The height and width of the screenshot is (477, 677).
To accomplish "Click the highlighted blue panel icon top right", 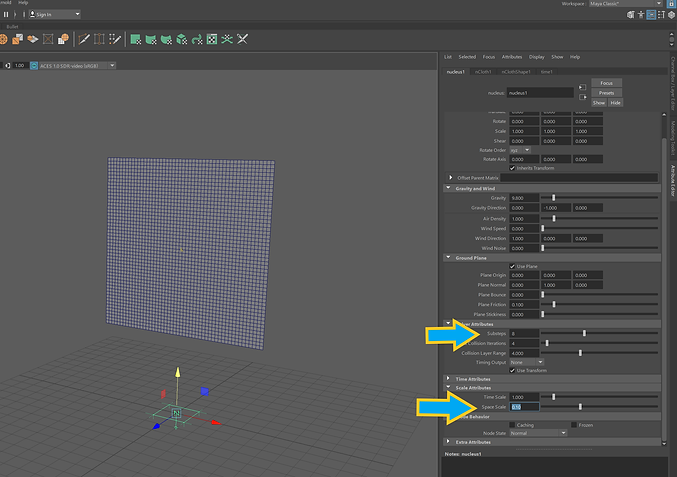I will 651,15.
